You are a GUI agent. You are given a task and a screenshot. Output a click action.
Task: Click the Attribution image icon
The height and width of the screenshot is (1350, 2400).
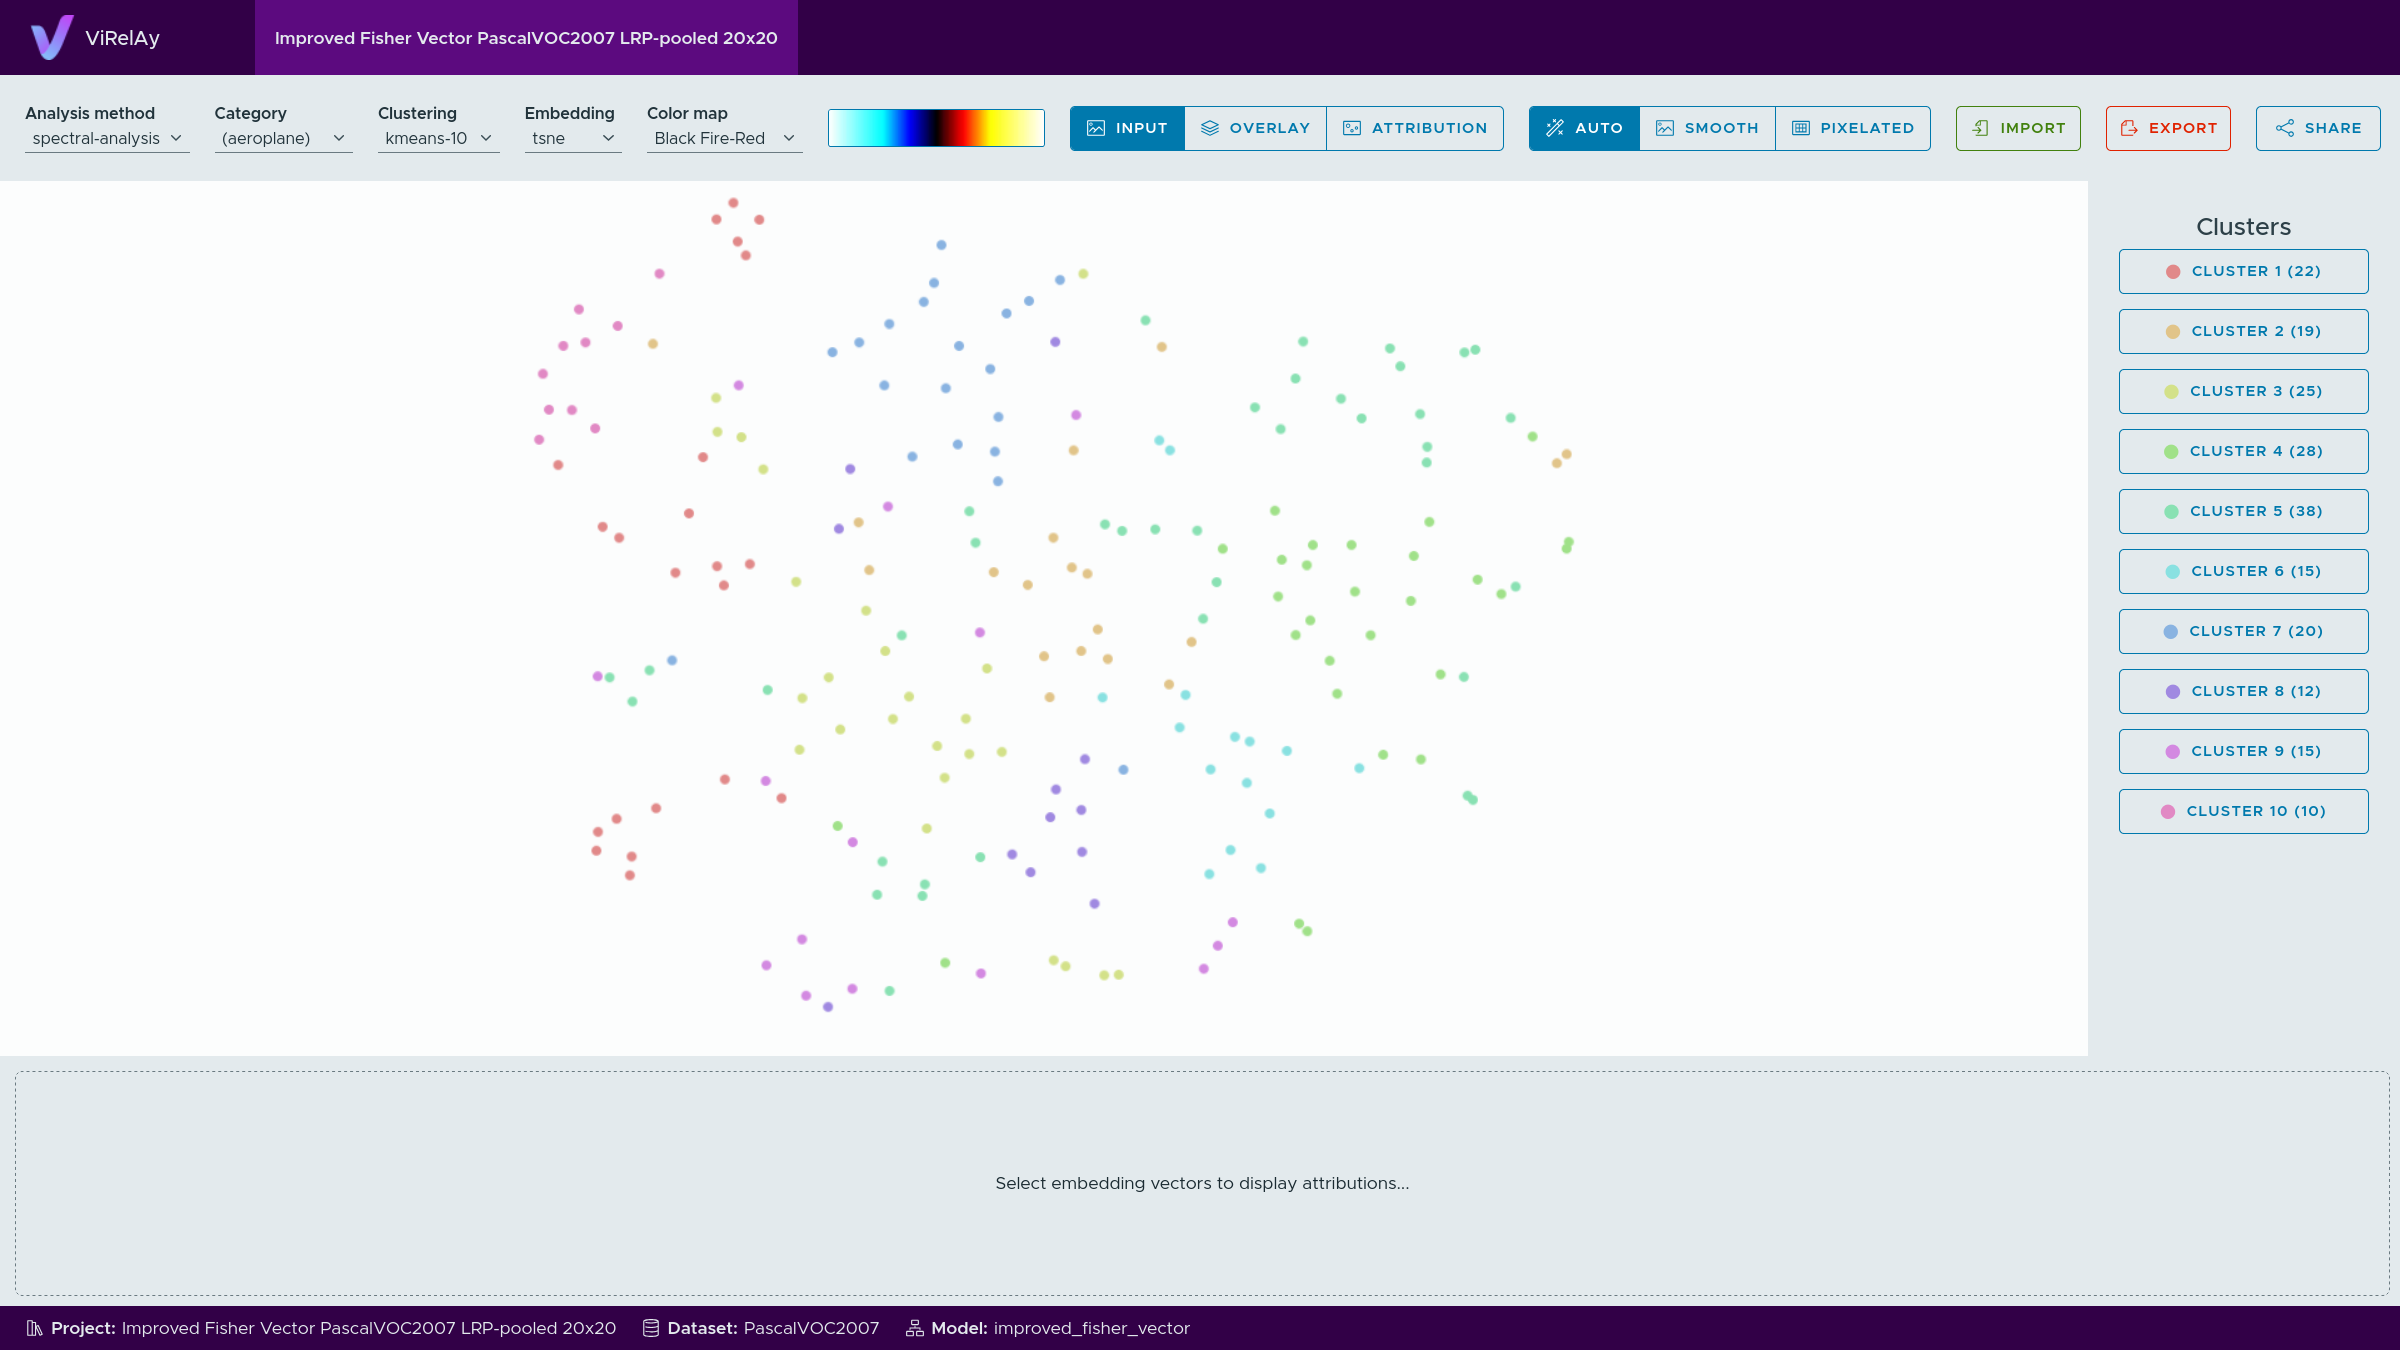tap(1352, 128)
